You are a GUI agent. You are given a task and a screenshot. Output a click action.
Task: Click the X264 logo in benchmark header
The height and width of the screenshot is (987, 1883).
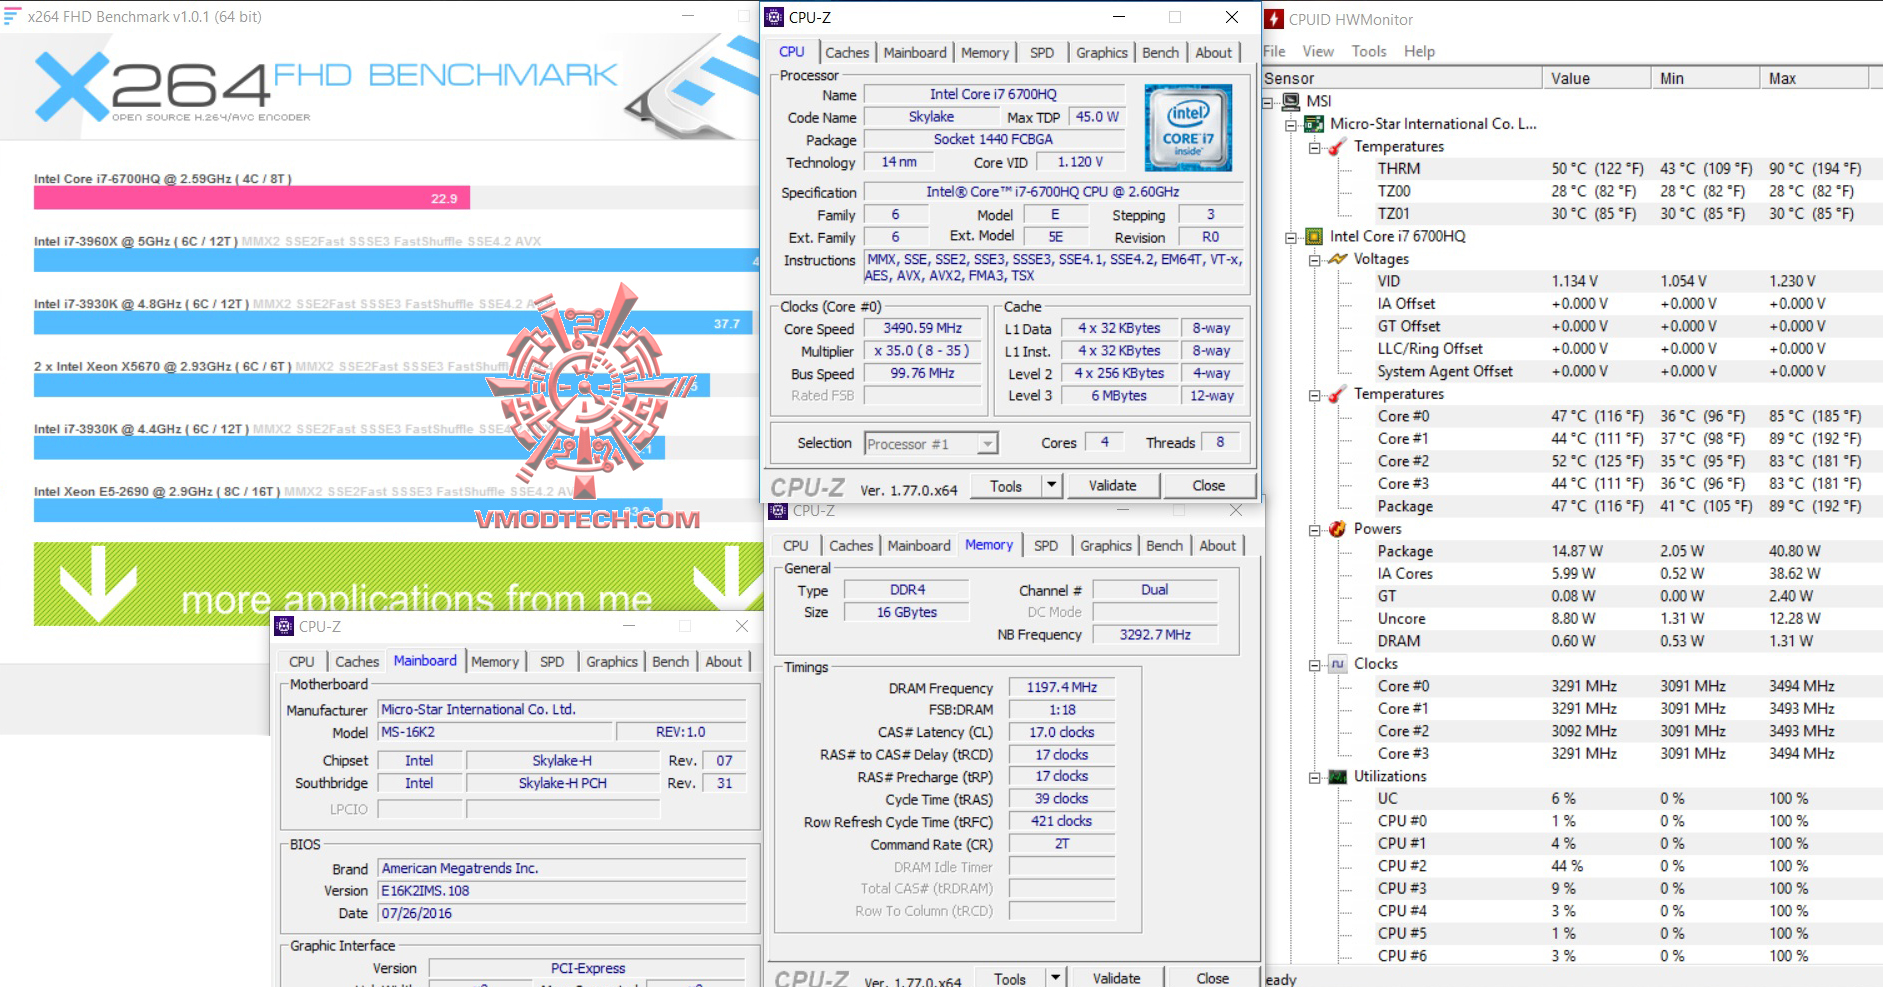[153, 87]
